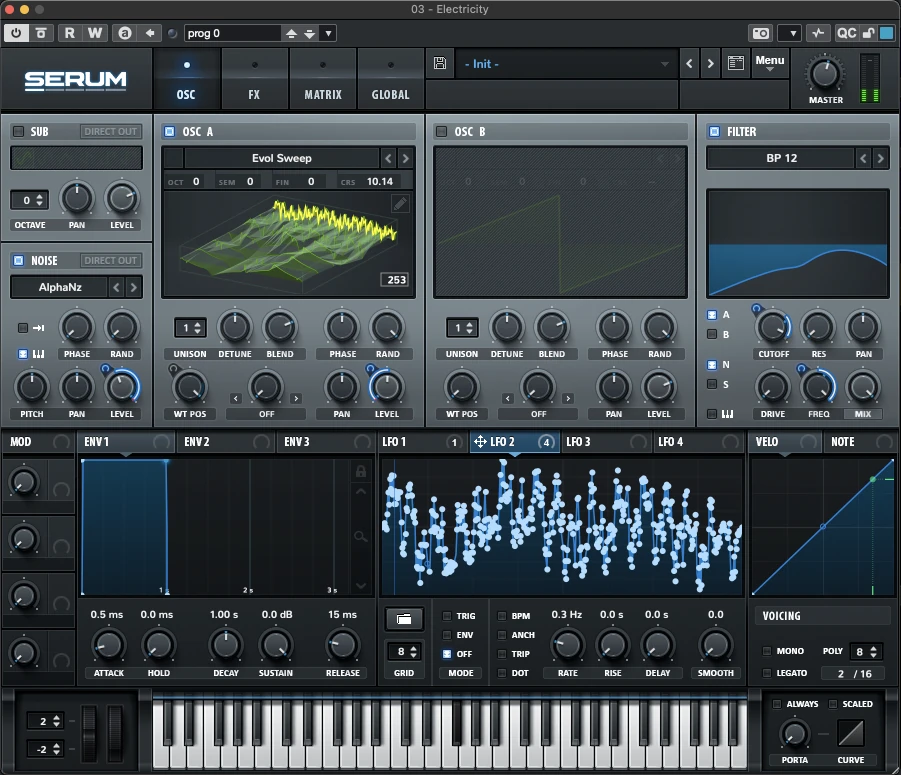901x775 pixels.
Task: Switch to the MATRIX tab
Action: [x=322, y=79]
